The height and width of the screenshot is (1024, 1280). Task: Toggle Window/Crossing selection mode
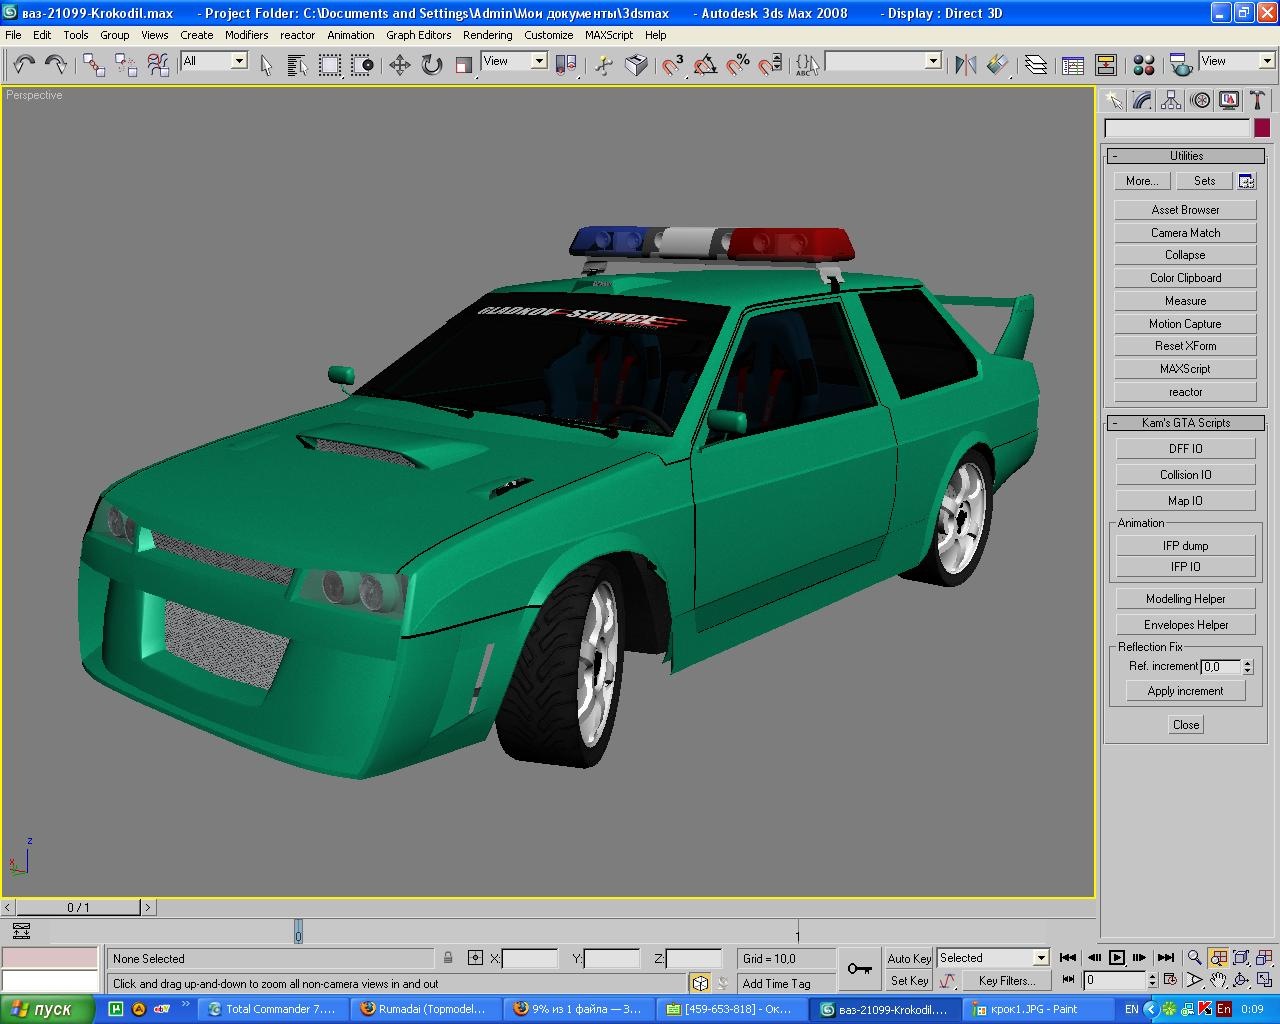(362, 65)
